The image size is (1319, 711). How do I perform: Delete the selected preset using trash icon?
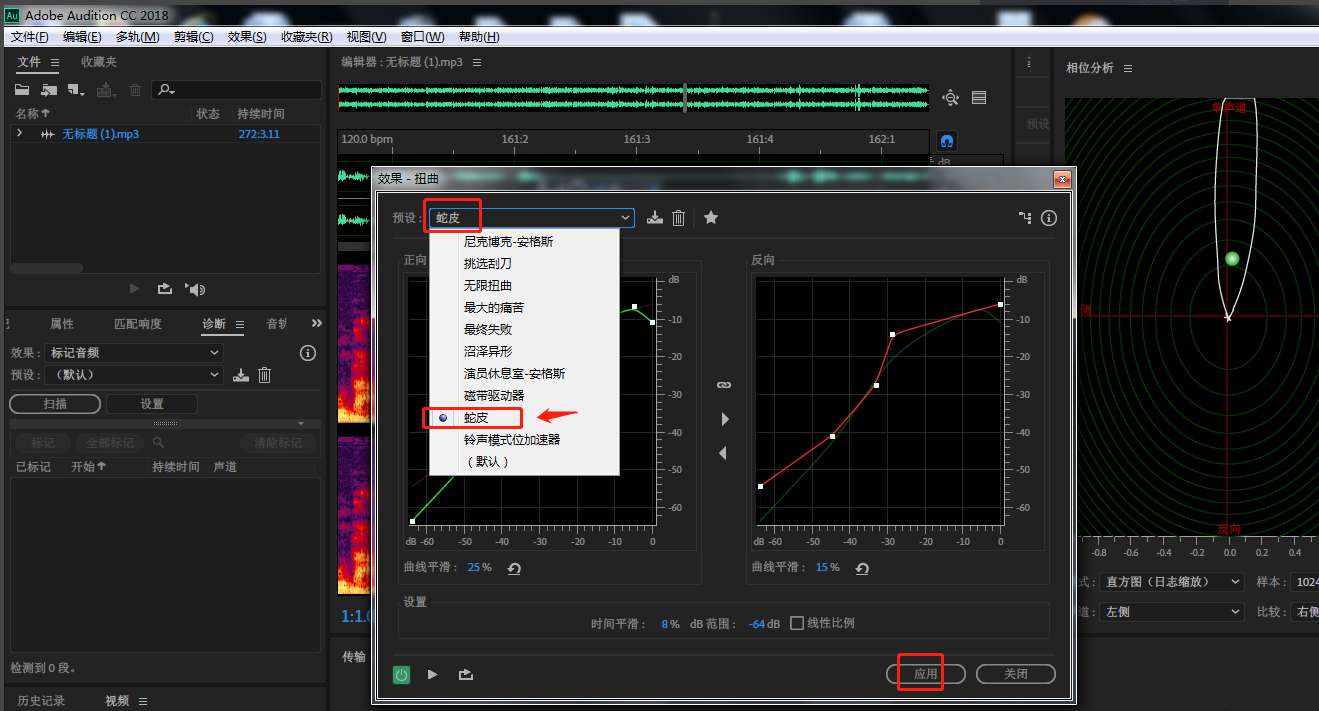pyautogui.click(x=679, y=217)
